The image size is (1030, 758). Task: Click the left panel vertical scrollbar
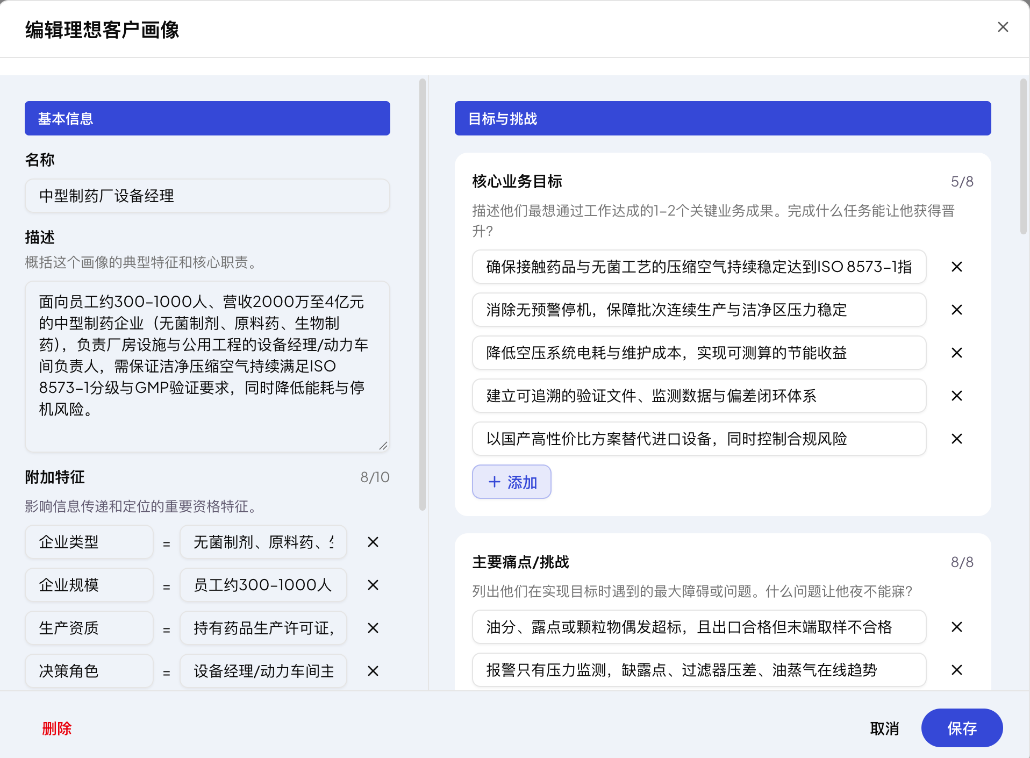tap(422, 295)
